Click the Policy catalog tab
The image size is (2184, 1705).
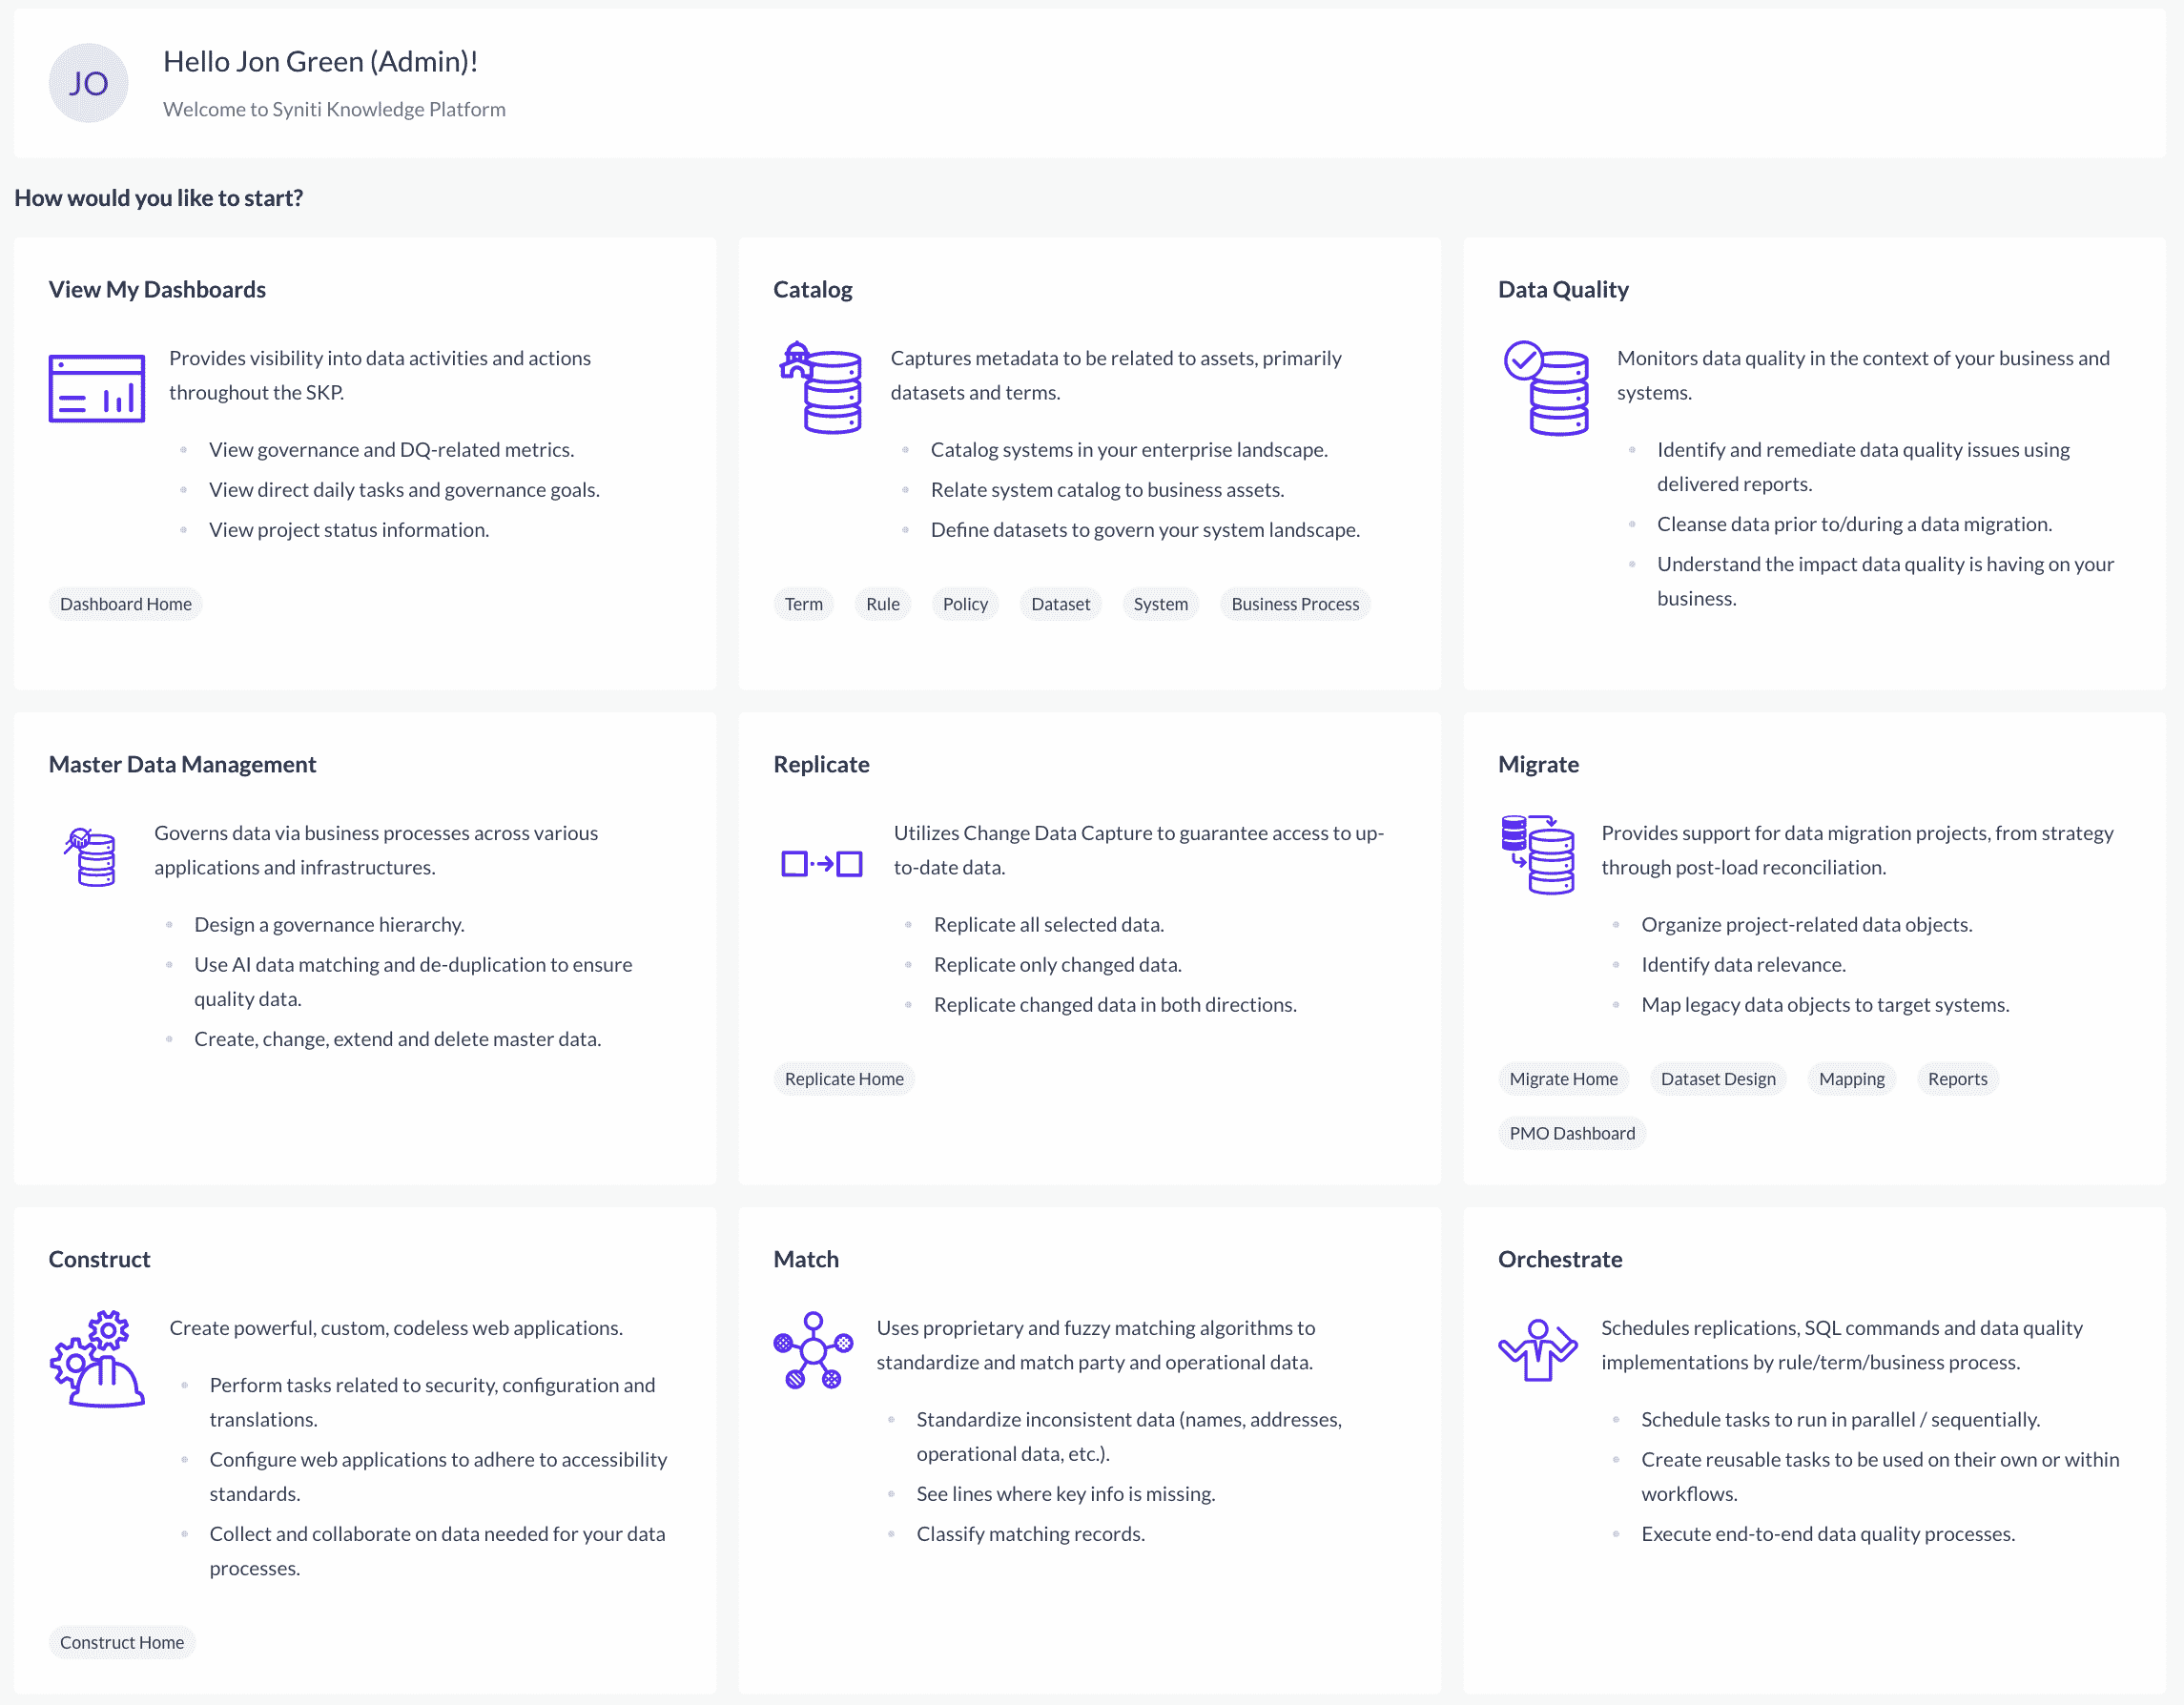[966, 603]
